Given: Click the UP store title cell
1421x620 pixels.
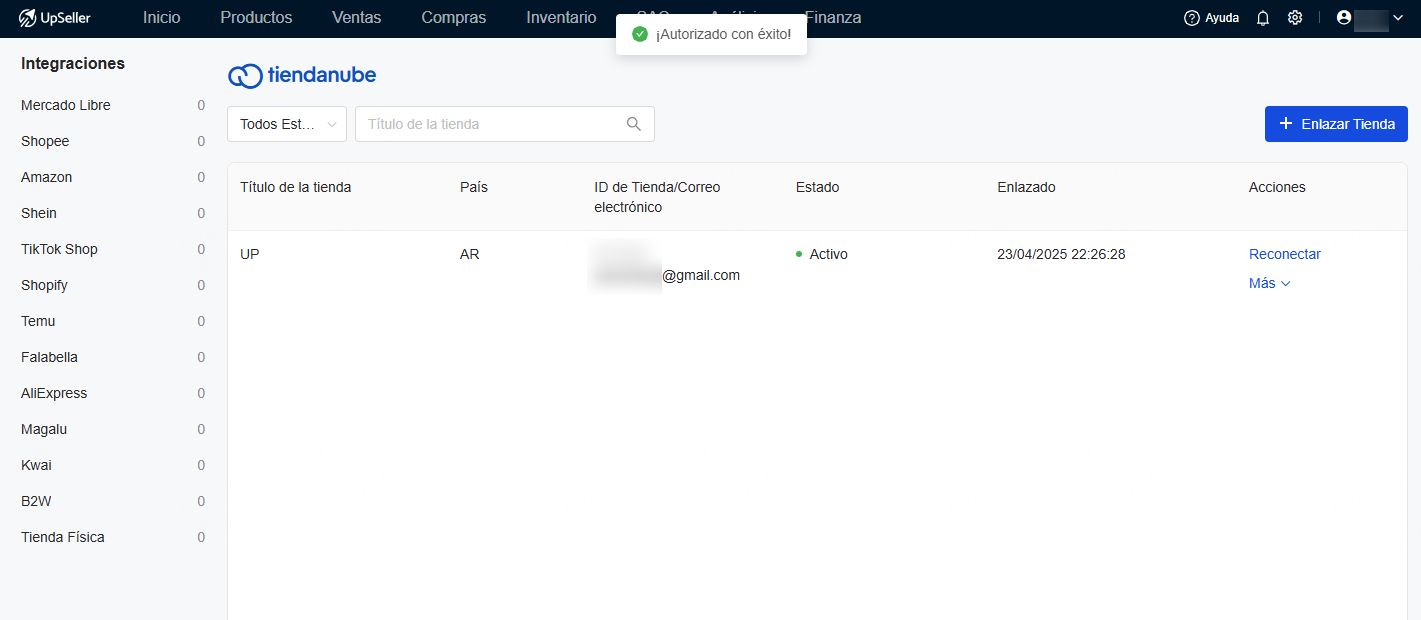Looking at the screenshot, I should click(x=250, y=254).
